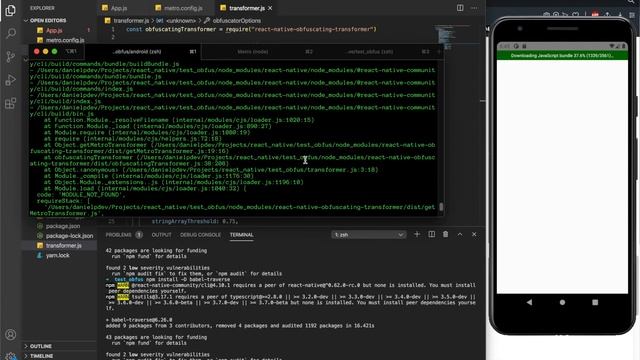Open the Extensions view

point(11,103)
